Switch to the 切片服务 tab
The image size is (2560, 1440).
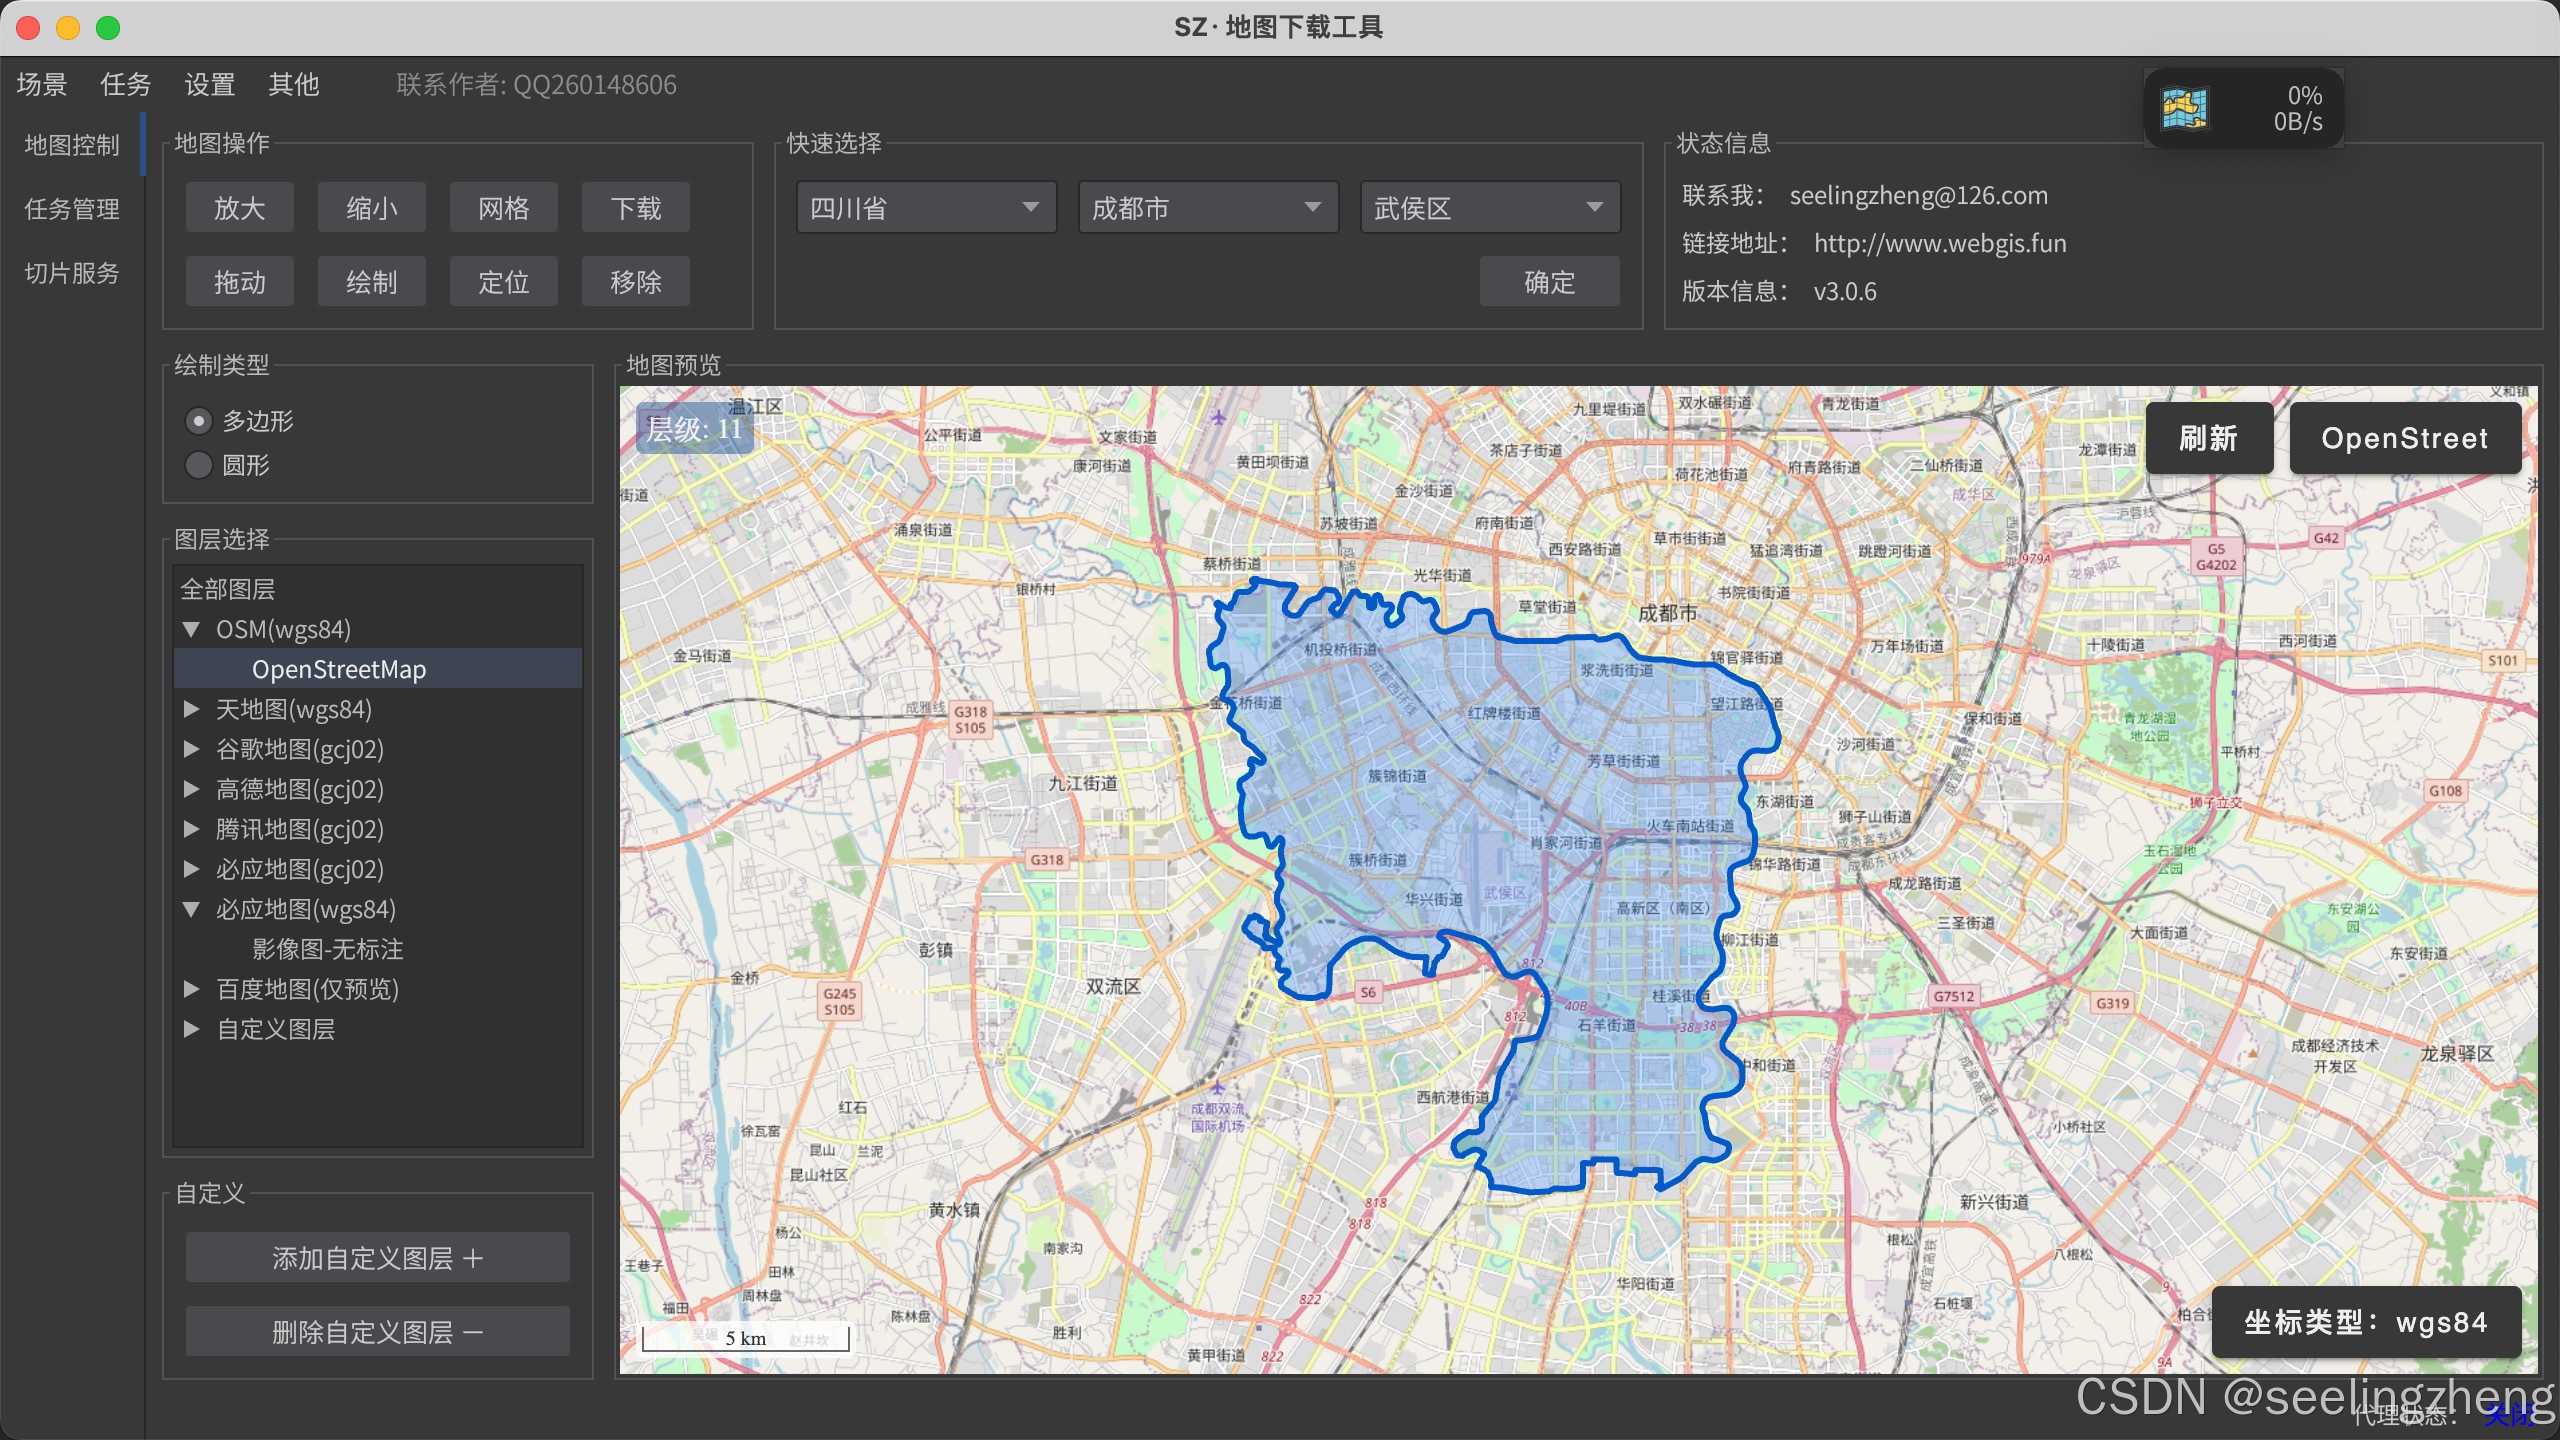click(72, 273)
